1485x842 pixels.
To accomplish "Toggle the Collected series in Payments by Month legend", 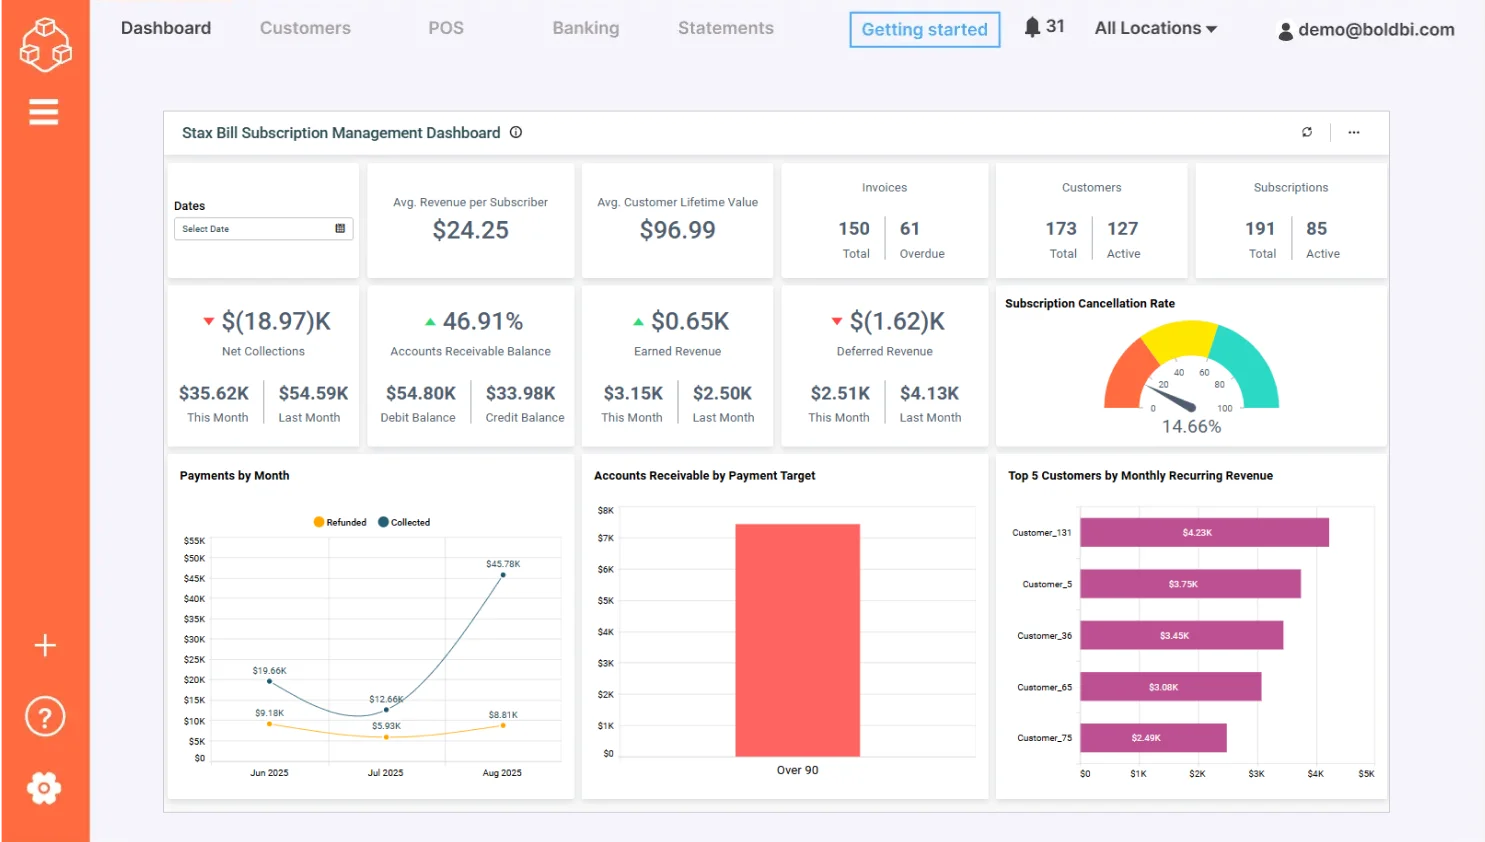I will (x=404, y=521).
